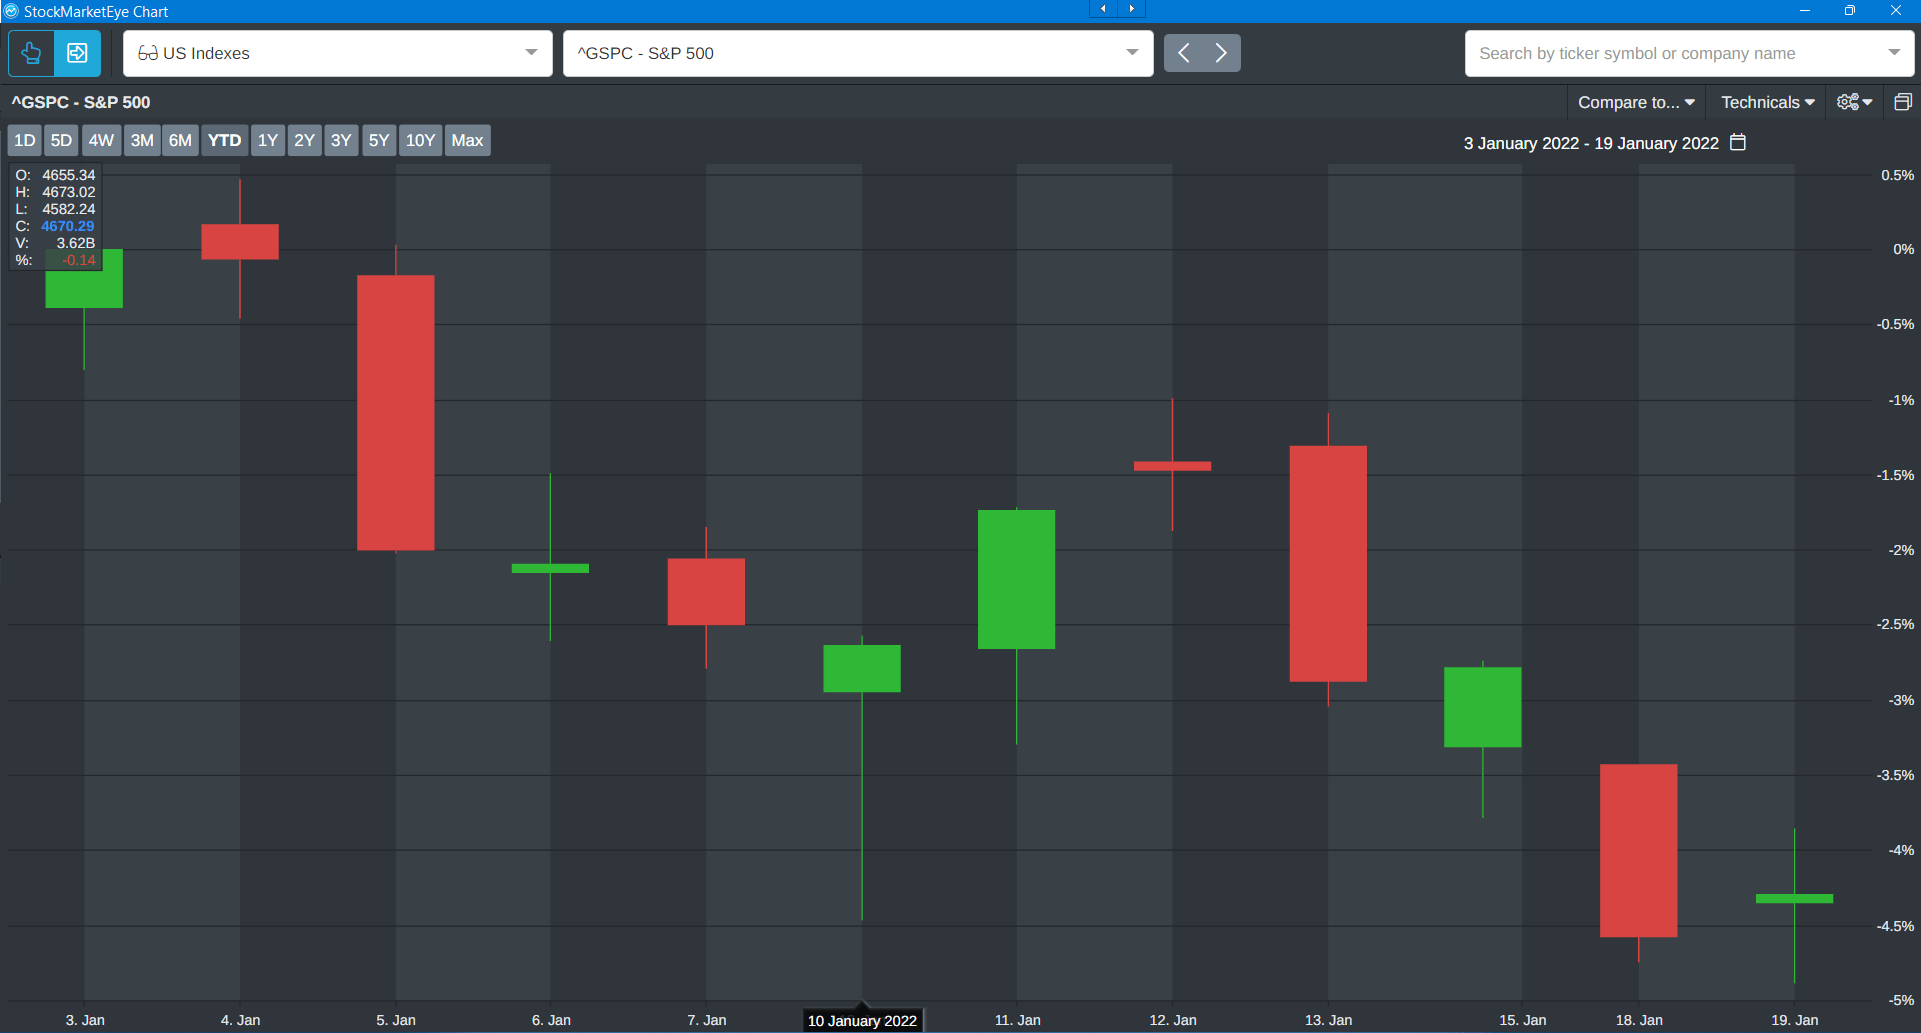Open the ^GSPC - S&P 500 symbol dropdown
The width and height of the screenshot is (1921, 1033).
click(x=858, y=53)
